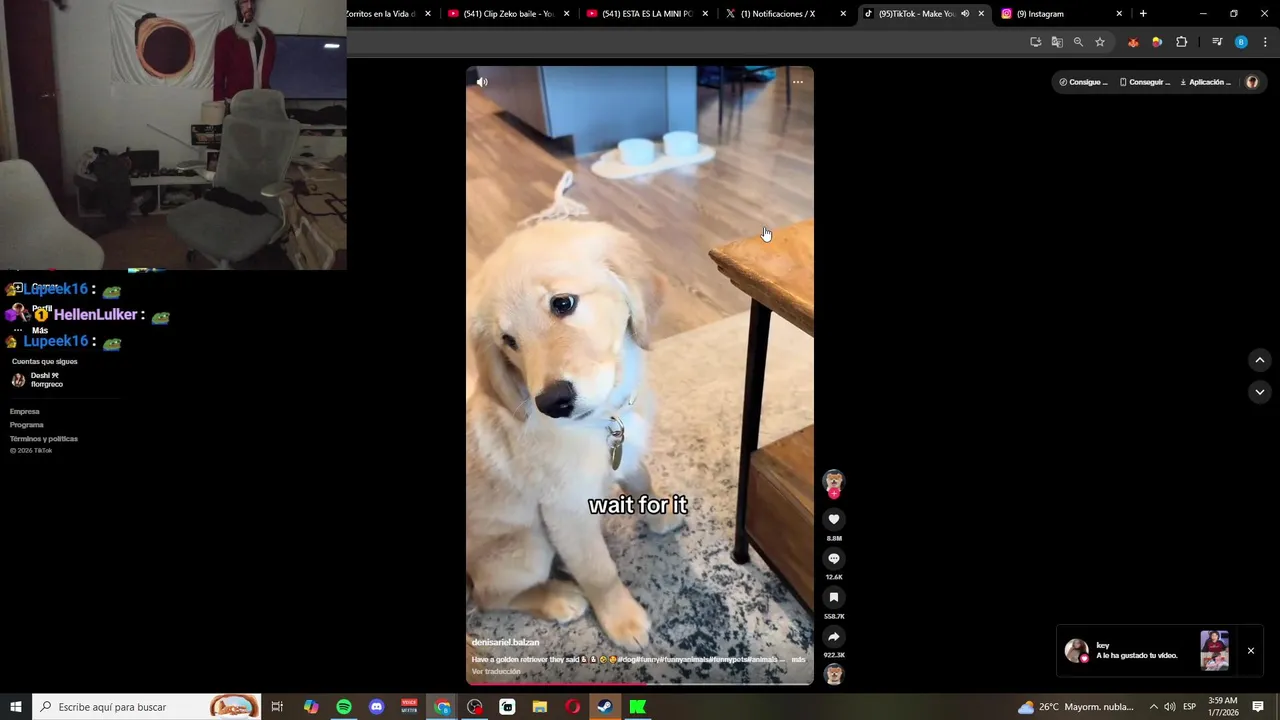Viewport: 1280px width, 720px height.
Task: Click the red fox extension icon
Action: 1133,42
